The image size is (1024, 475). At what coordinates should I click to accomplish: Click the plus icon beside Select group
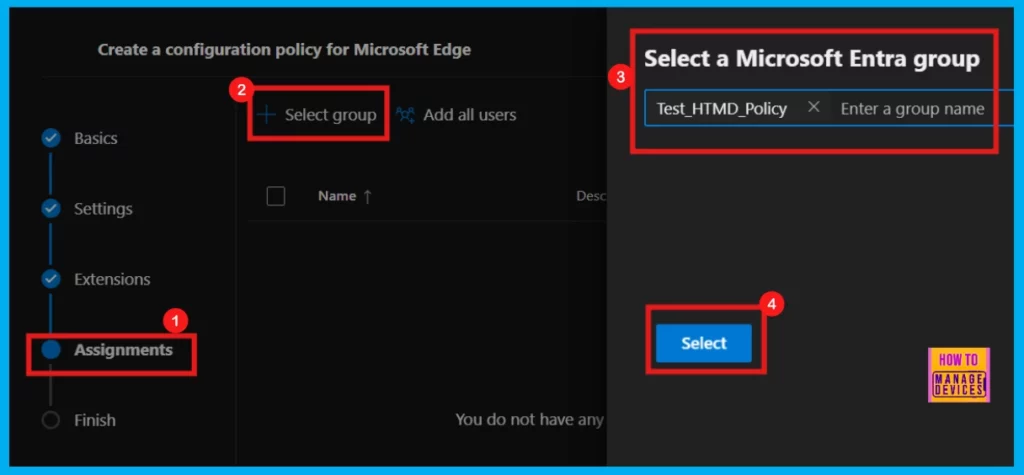[265, 115]
